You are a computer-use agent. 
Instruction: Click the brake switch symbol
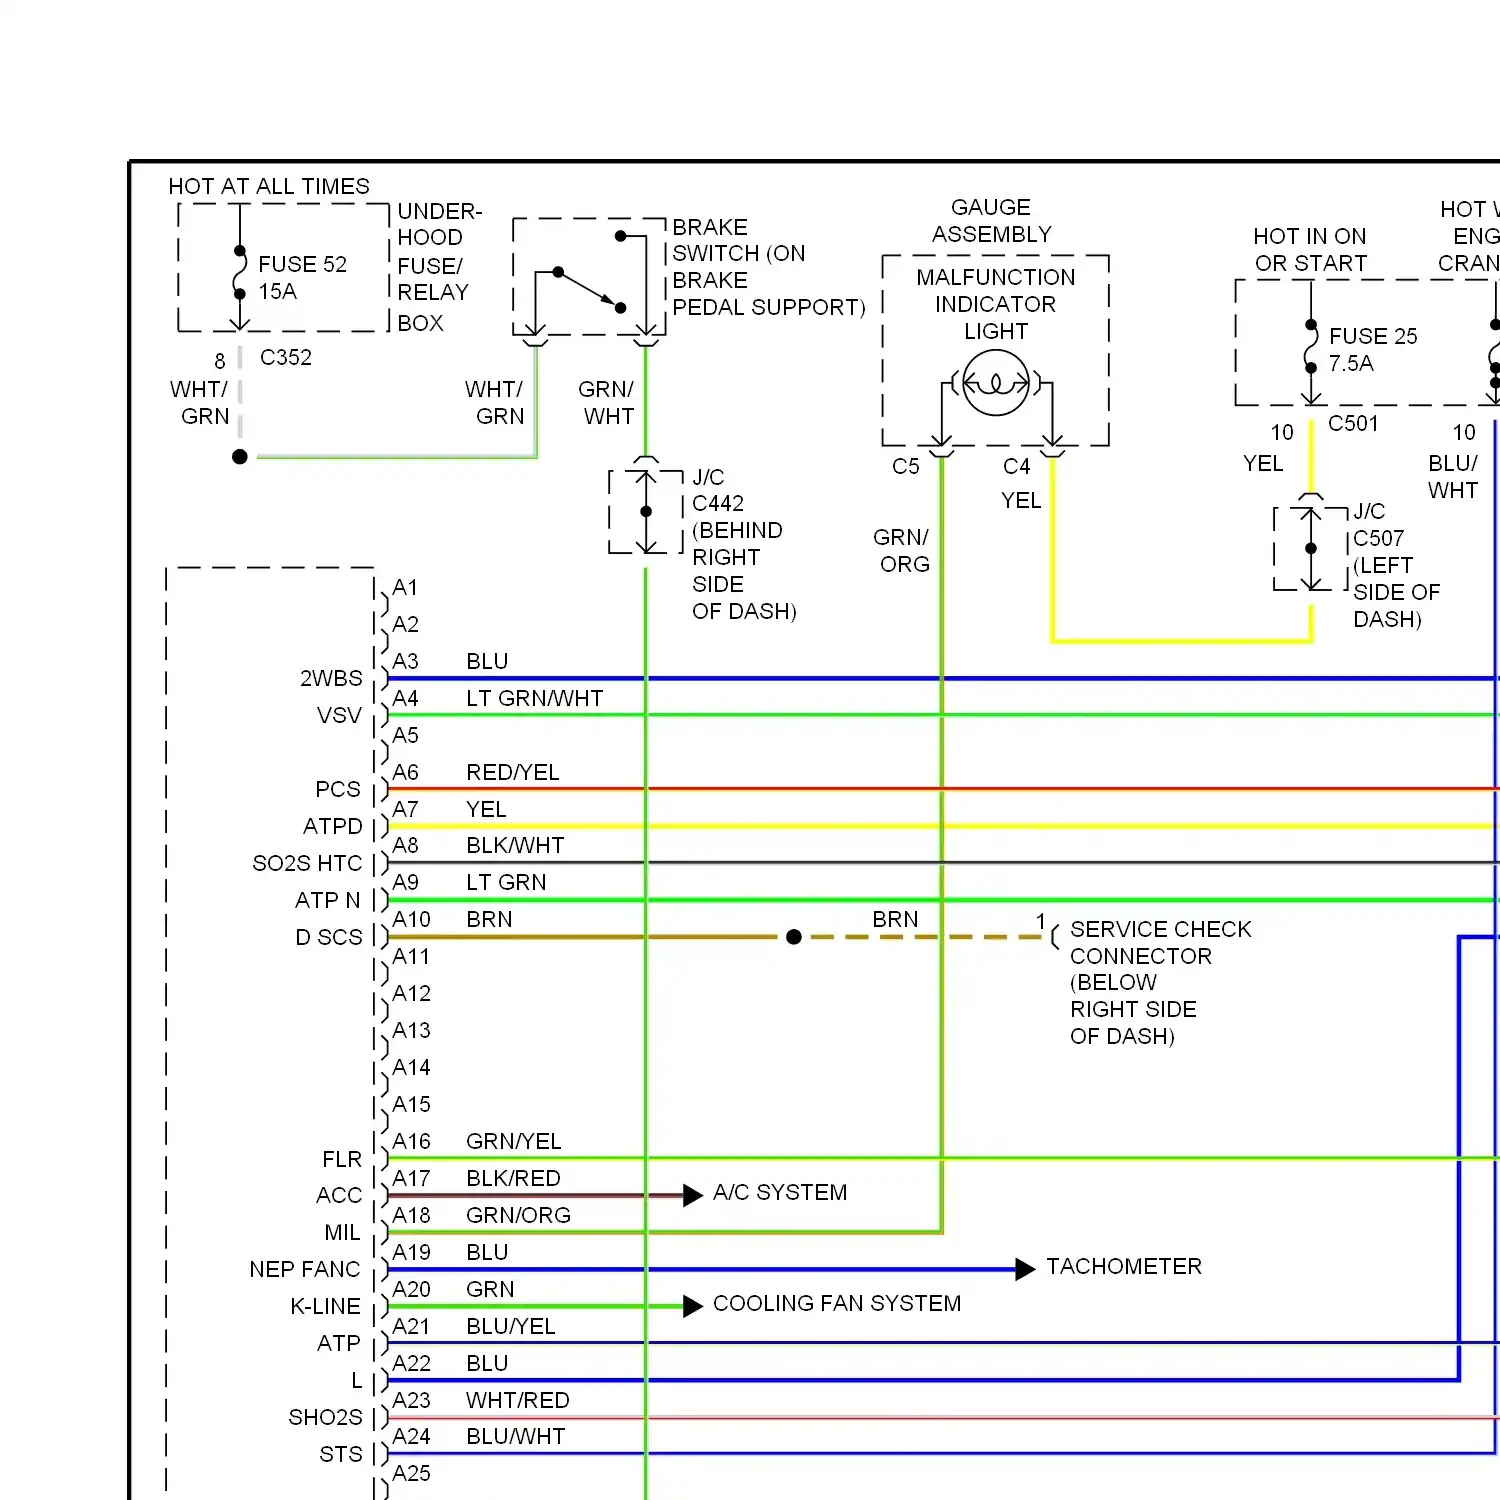(589, 275)
